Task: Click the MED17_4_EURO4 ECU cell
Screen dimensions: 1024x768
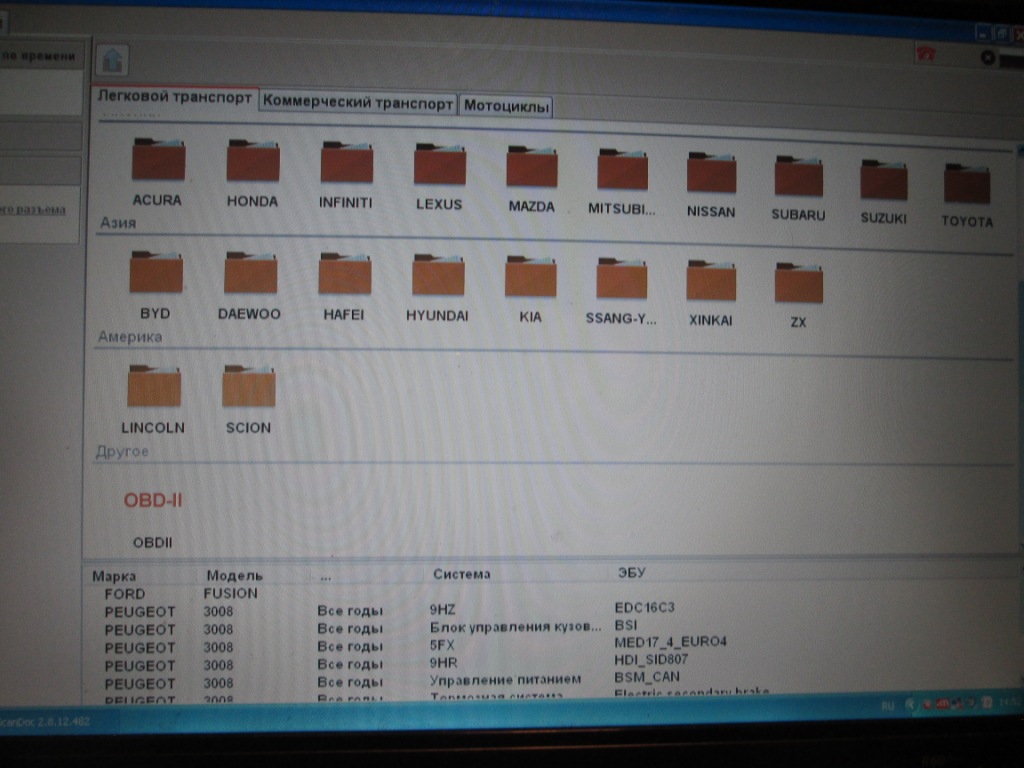Action: pos(670,642)
